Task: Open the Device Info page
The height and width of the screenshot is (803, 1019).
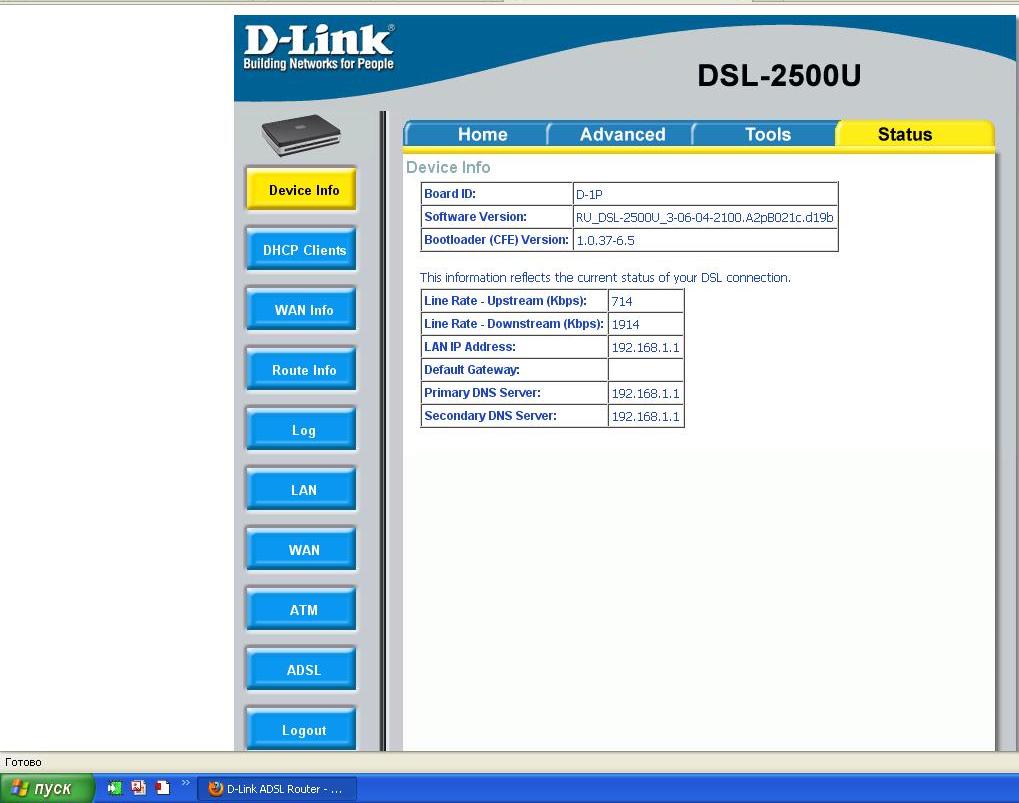Action: pyautogui.click(x=302, y=189)
